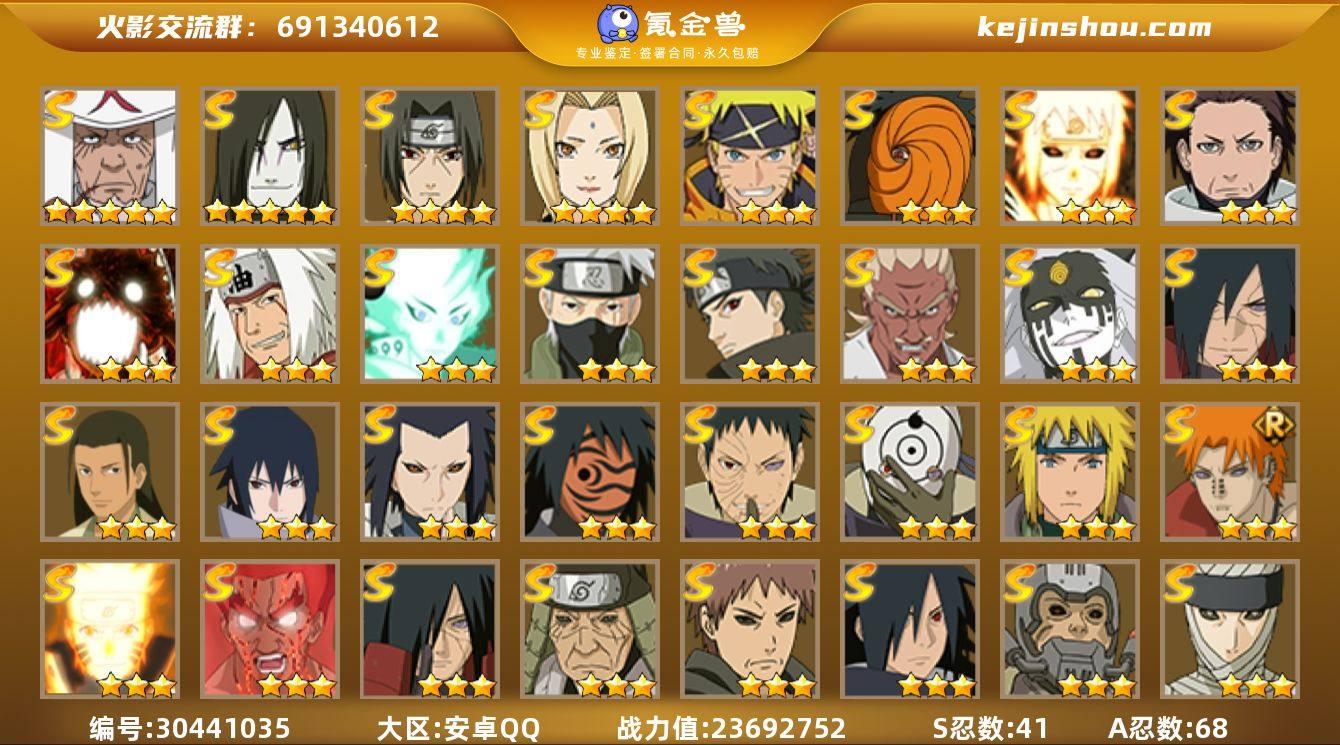
Task: Click the bandaged white-faced ninja card
Action: coord(1230,629)
